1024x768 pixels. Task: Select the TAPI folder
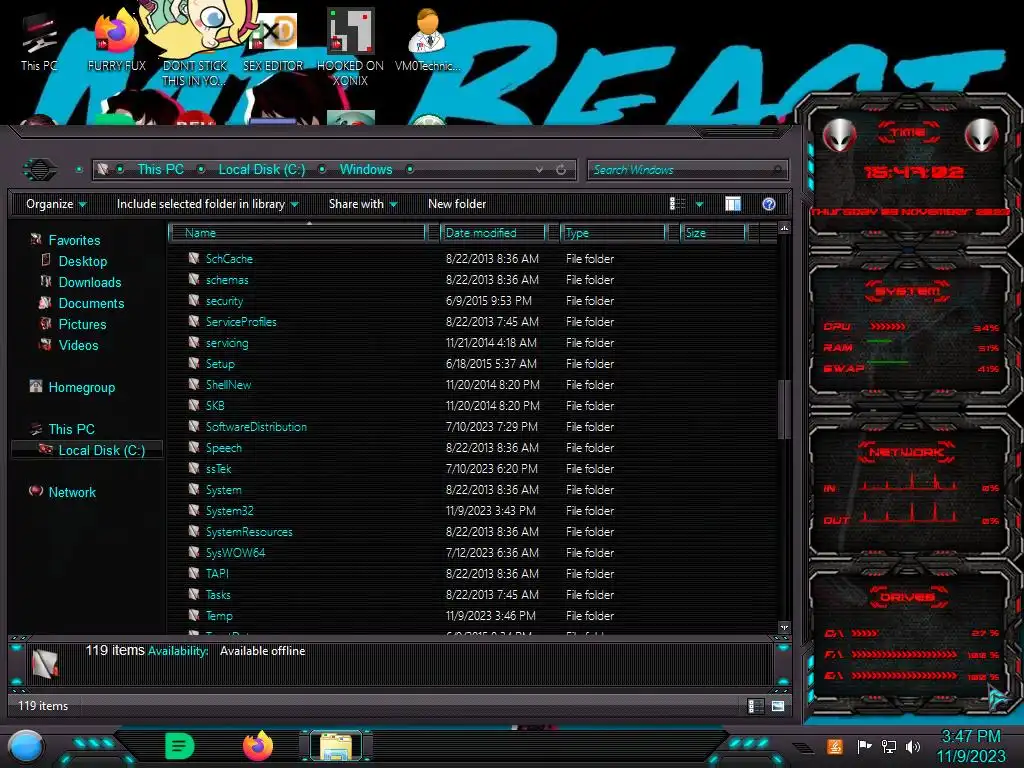[x=217, y=573]
